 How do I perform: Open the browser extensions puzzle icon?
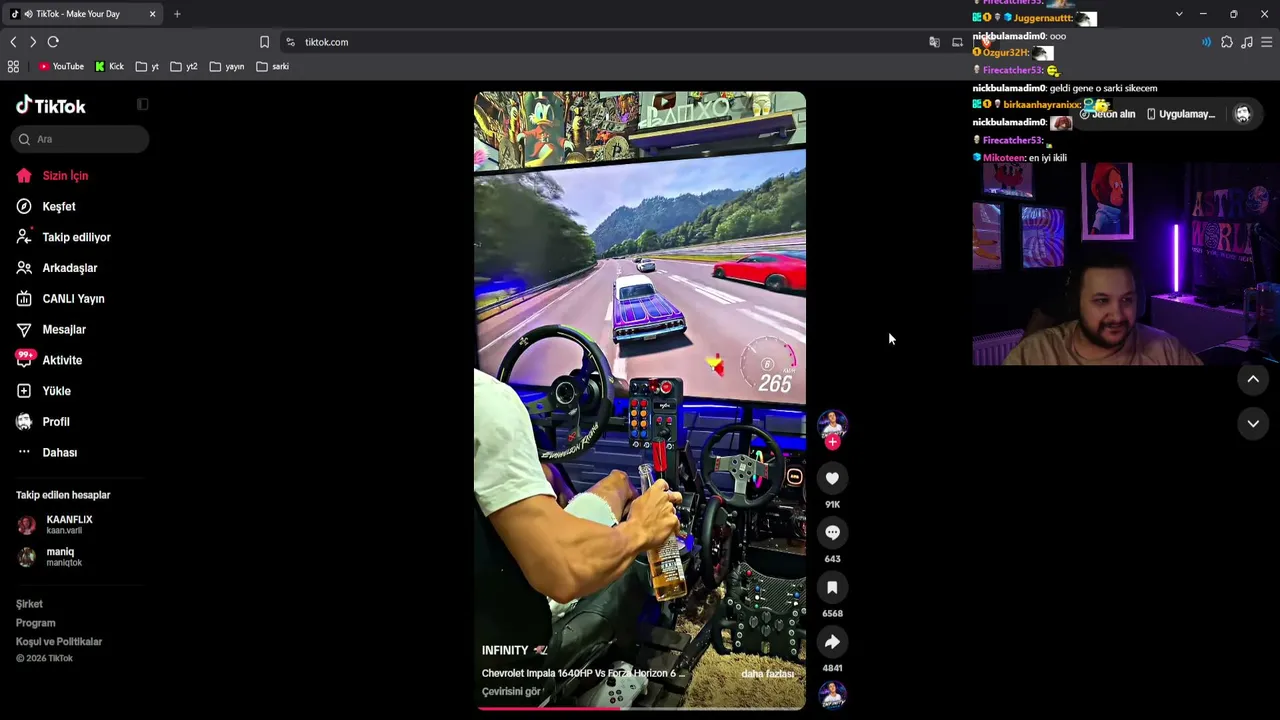(1227, 42)
